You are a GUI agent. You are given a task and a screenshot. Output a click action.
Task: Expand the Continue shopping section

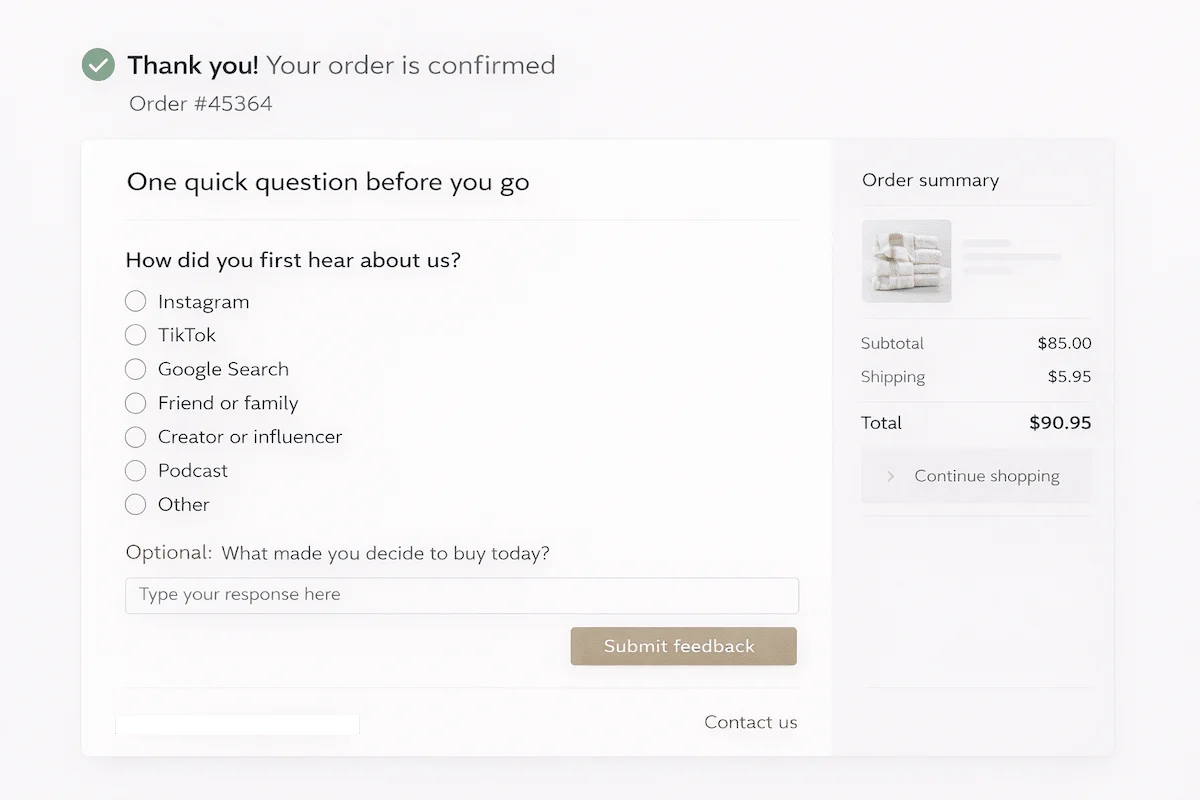(x=975, y=476)
